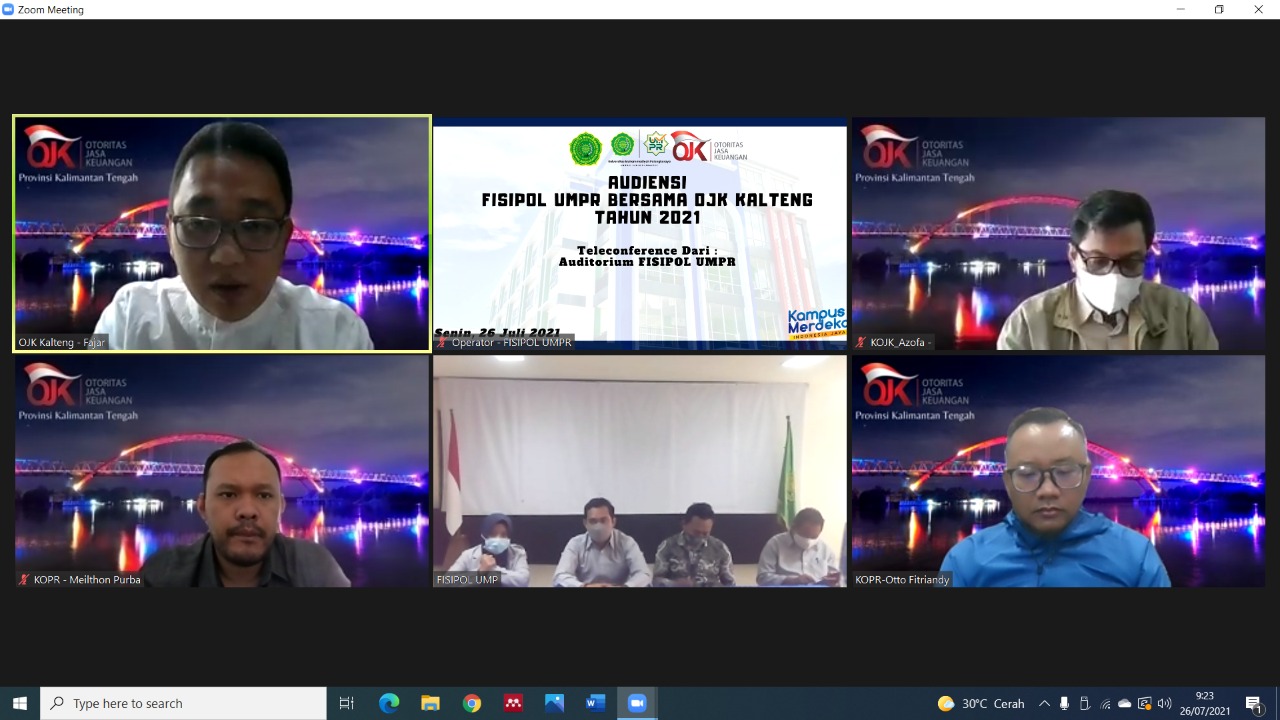
Task: Open Google Chrome from the taskbar
Action: click(x=472, y=703)
